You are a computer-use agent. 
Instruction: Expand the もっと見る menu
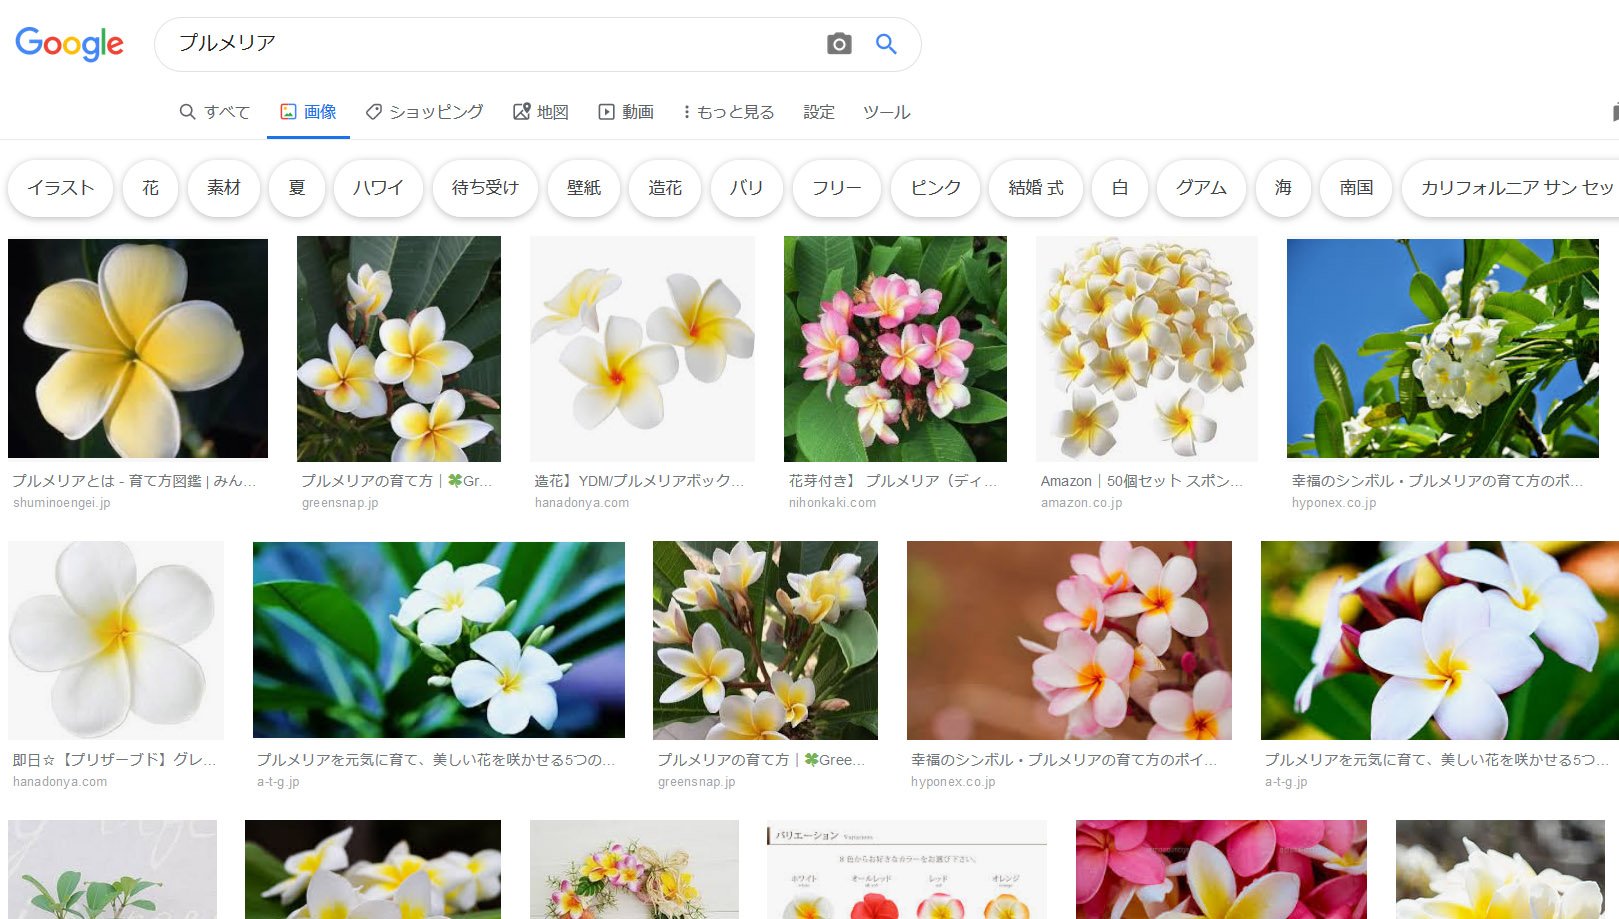point(728,112)
